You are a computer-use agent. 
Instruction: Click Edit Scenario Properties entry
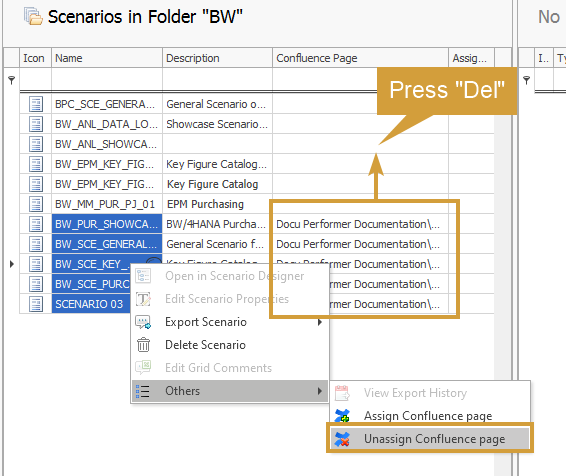pos(230,299)
